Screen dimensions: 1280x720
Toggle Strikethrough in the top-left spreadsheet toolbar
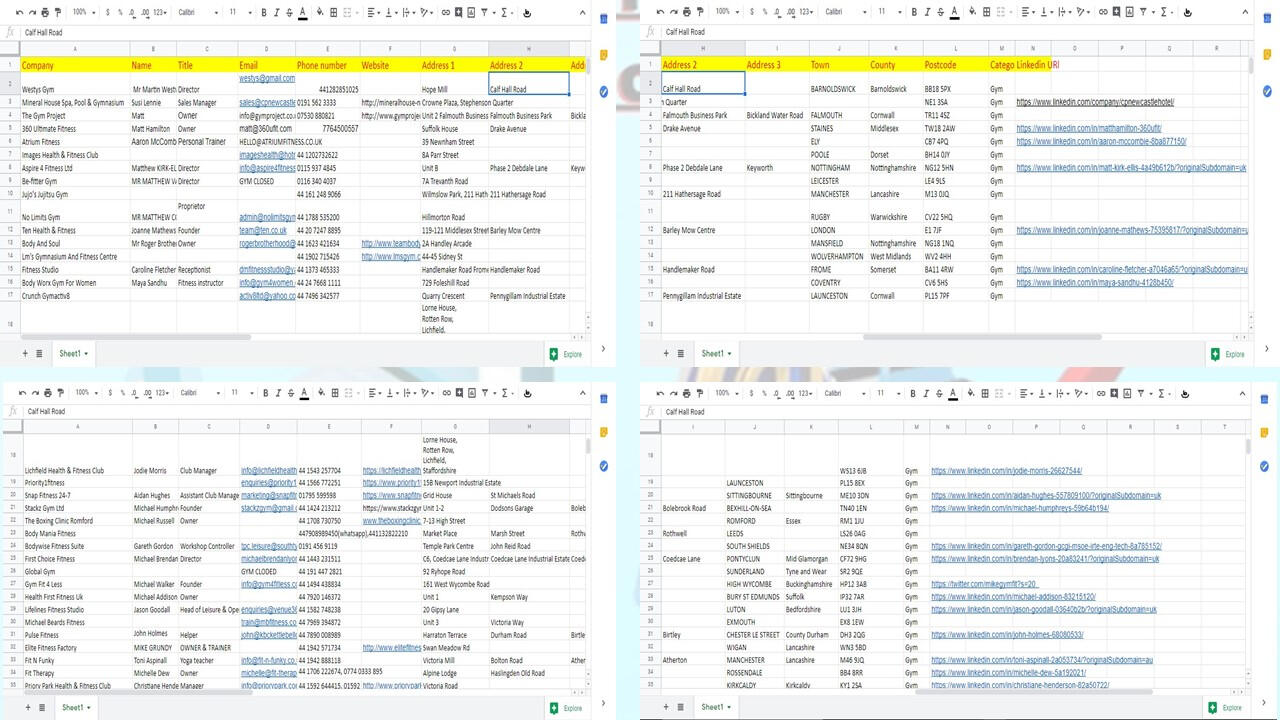tap(290, 13)
